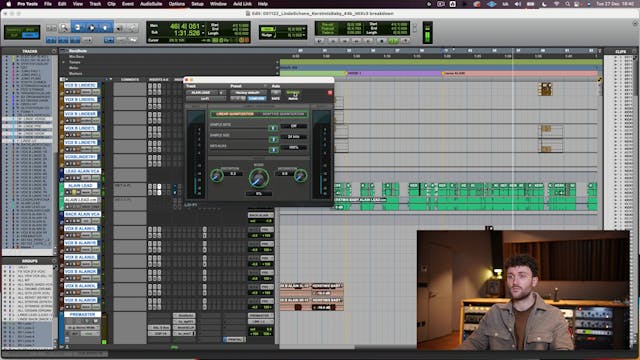The image size is (640, 360).
Task: Click the Record transport button
Action: point(405,41)
